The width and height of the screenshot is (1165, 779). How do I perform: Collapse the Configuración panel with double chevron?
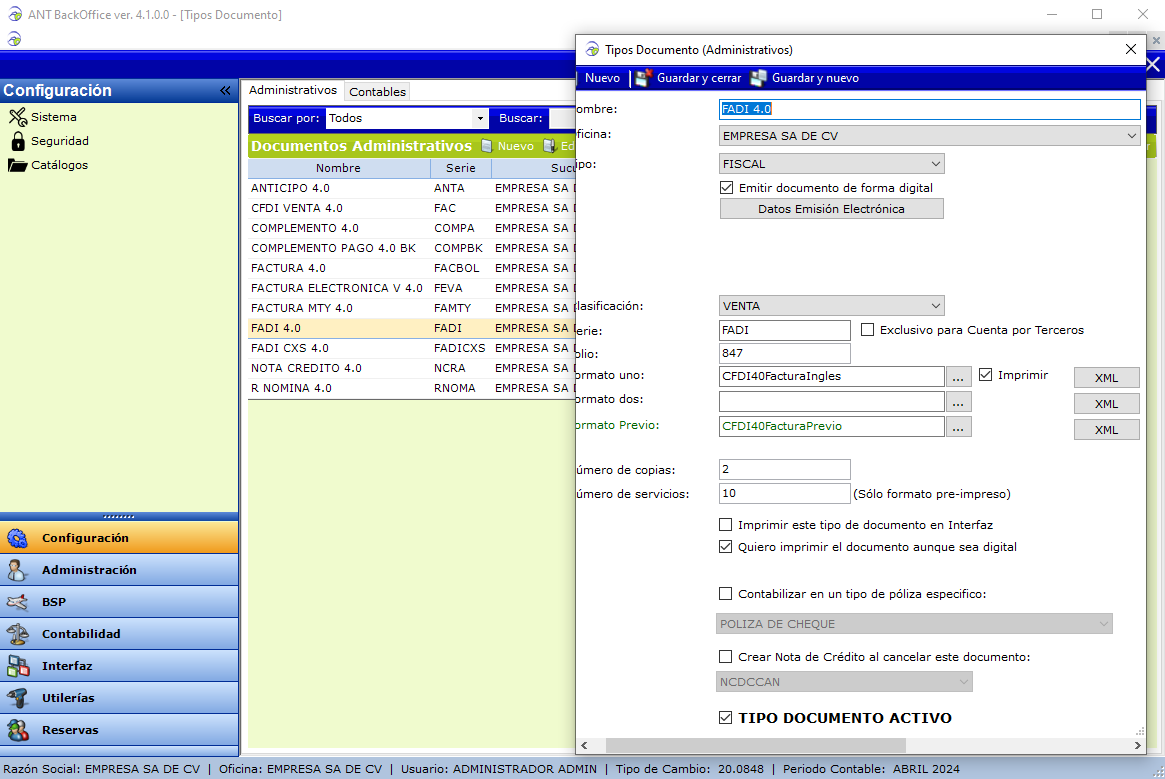(225, 91)
